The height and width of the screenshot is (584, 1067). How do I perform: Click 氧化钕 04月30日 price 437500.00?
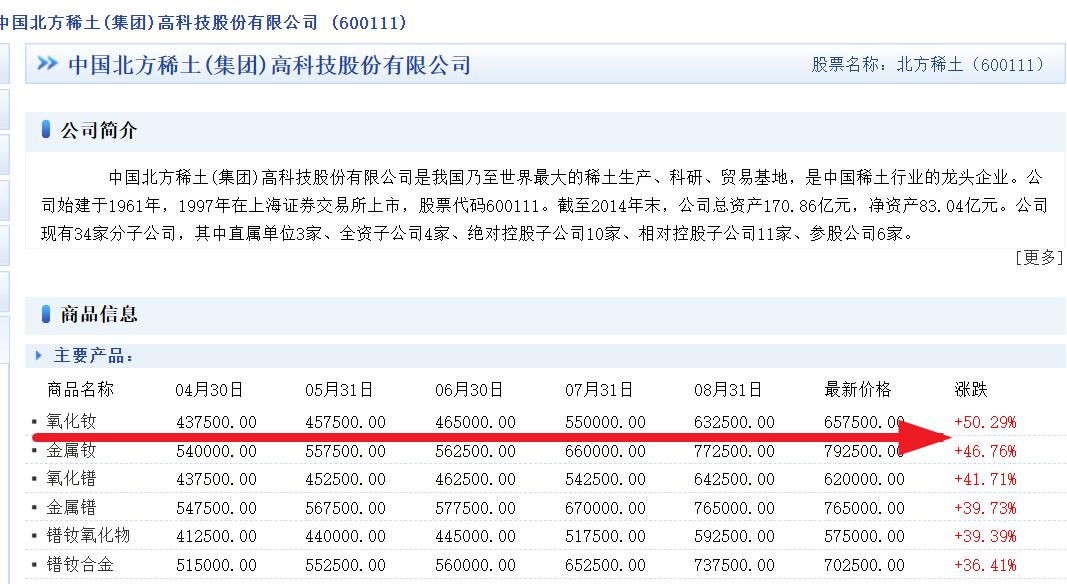(216, 423)
